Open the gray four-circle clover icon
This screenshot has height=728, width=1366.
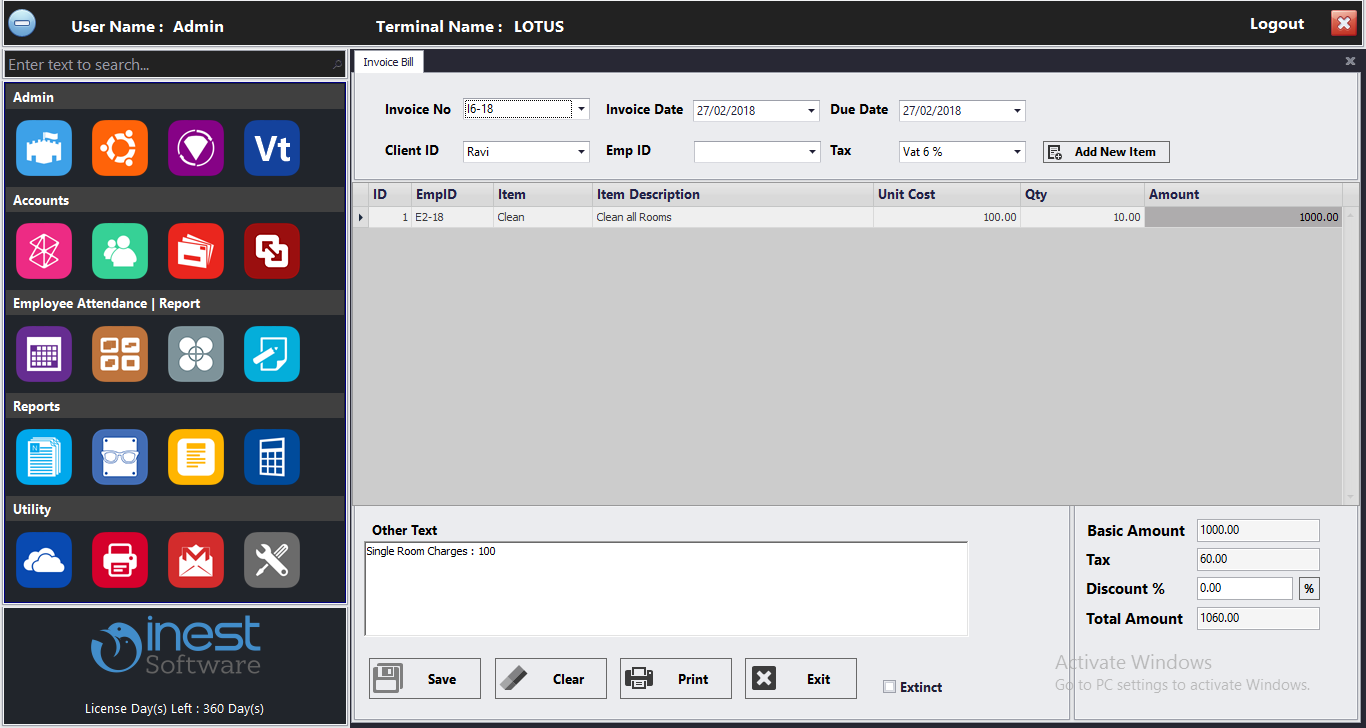tap(196, 354)
